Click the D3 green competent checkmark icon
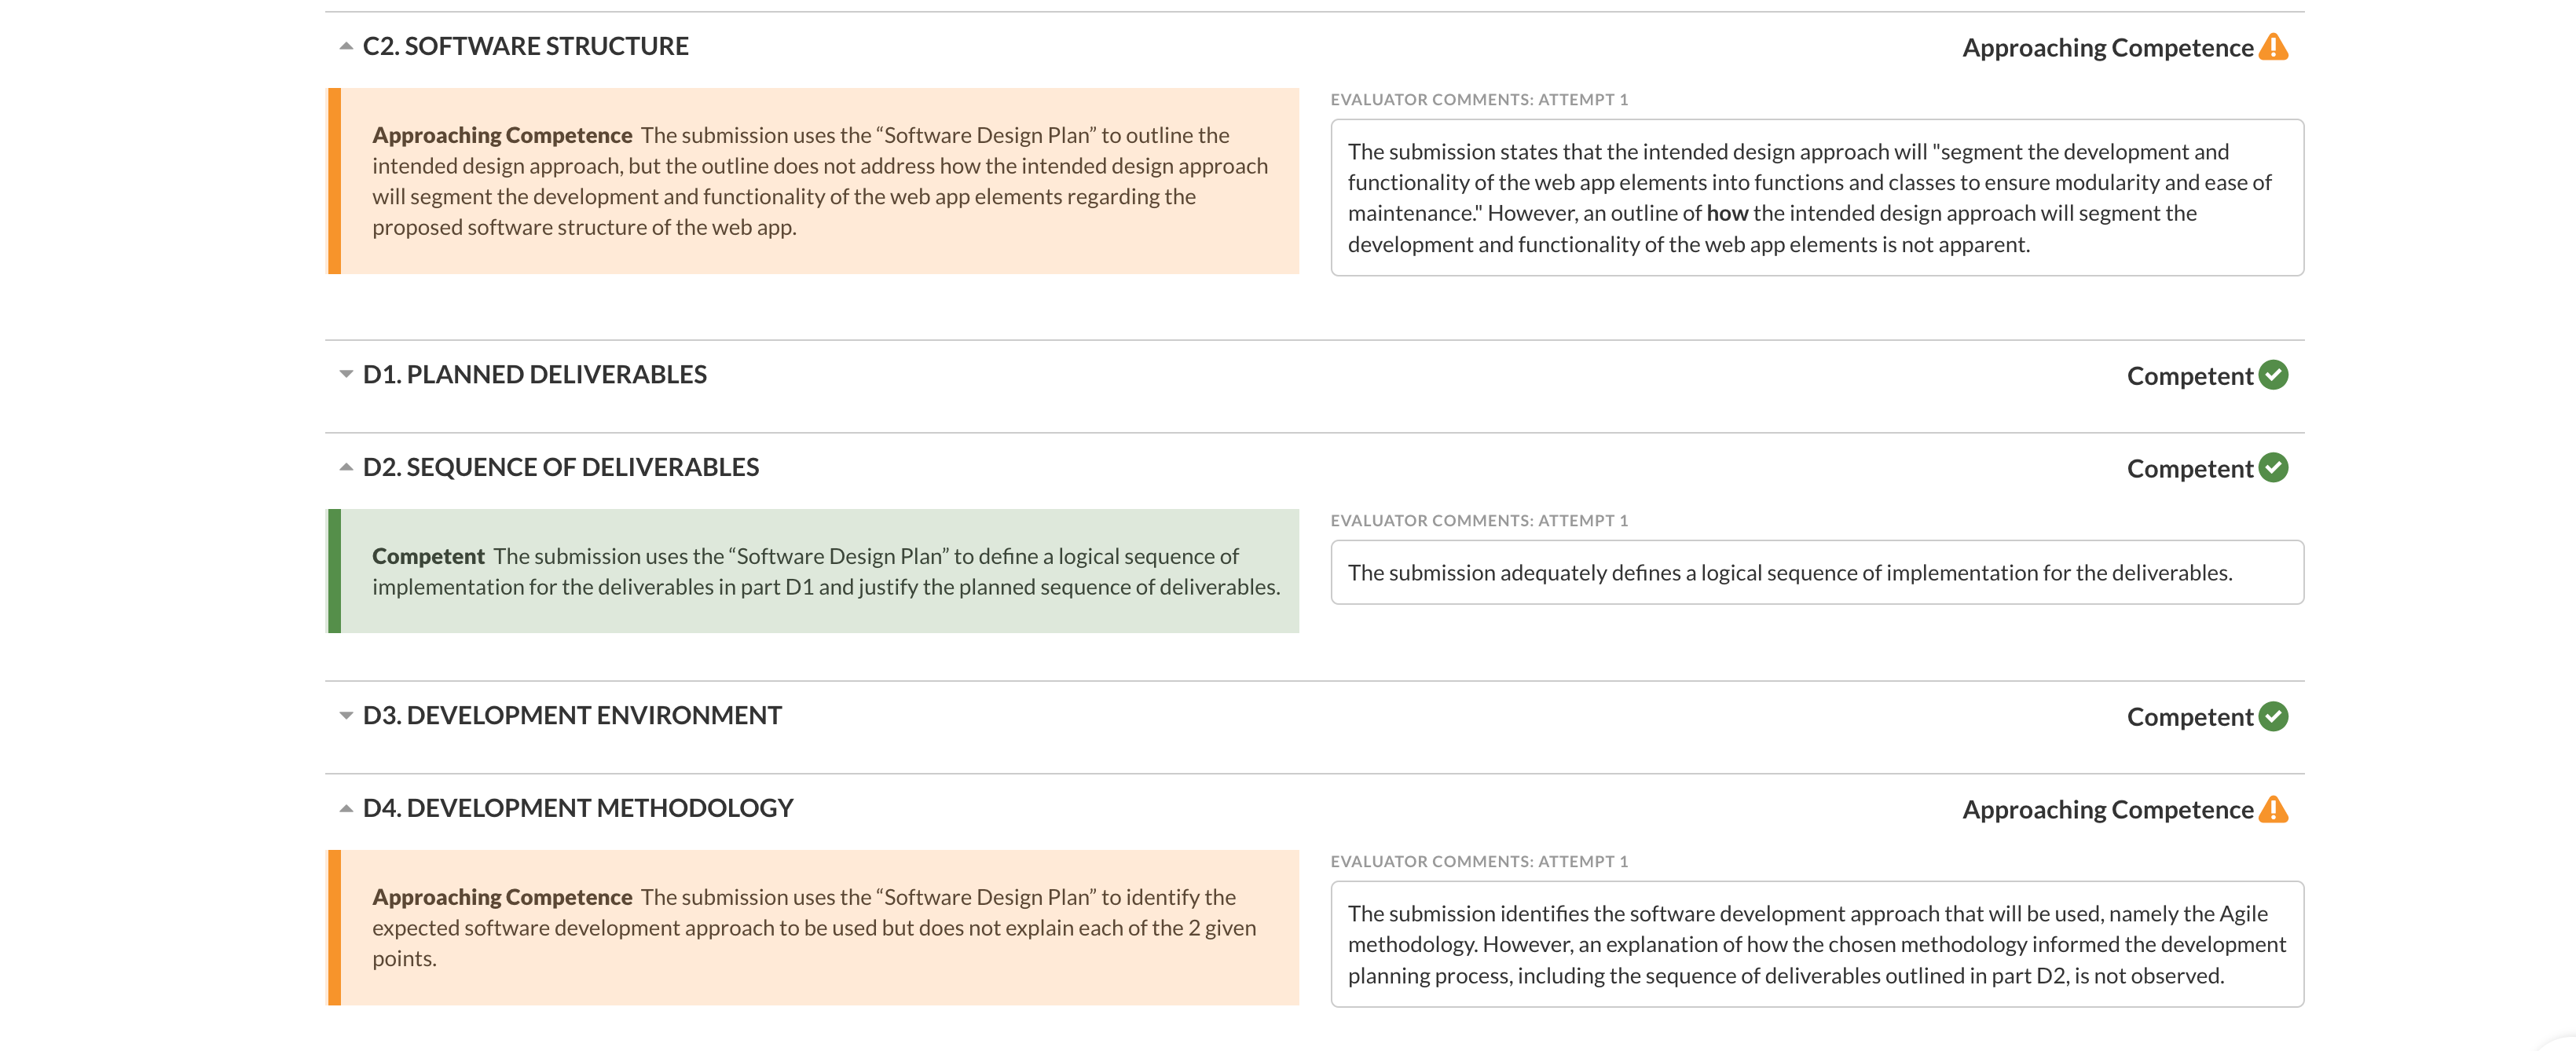2576x1051 pixels. click(x=2273, y=716)
